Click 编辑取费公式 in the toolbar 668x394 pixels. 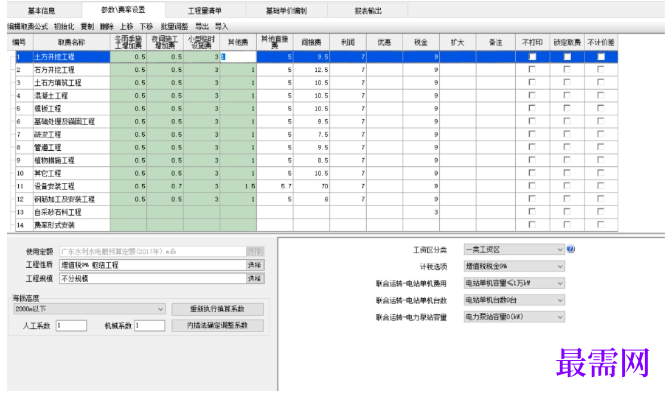click(28, 26)
